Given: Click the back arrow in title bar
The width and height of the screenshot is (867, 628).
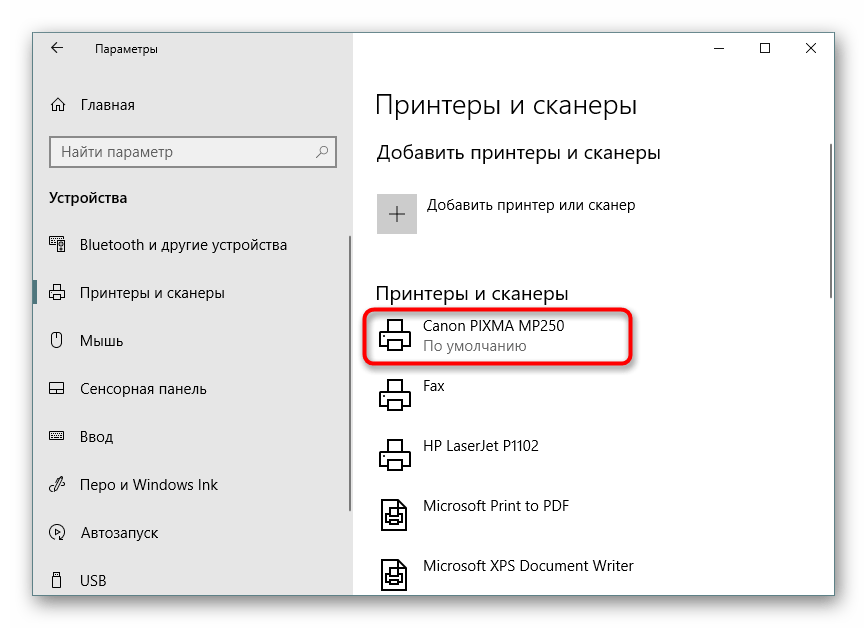Looking at the screenshot, I should click(57, 48).
